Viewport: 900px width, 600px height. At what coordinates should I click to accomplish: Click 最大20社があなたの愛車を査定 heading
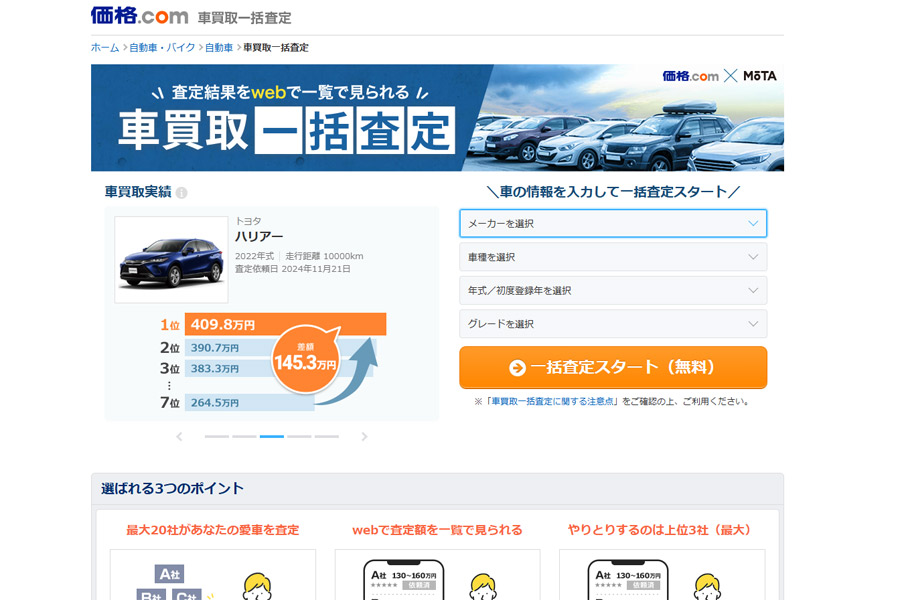pos(213,530)
